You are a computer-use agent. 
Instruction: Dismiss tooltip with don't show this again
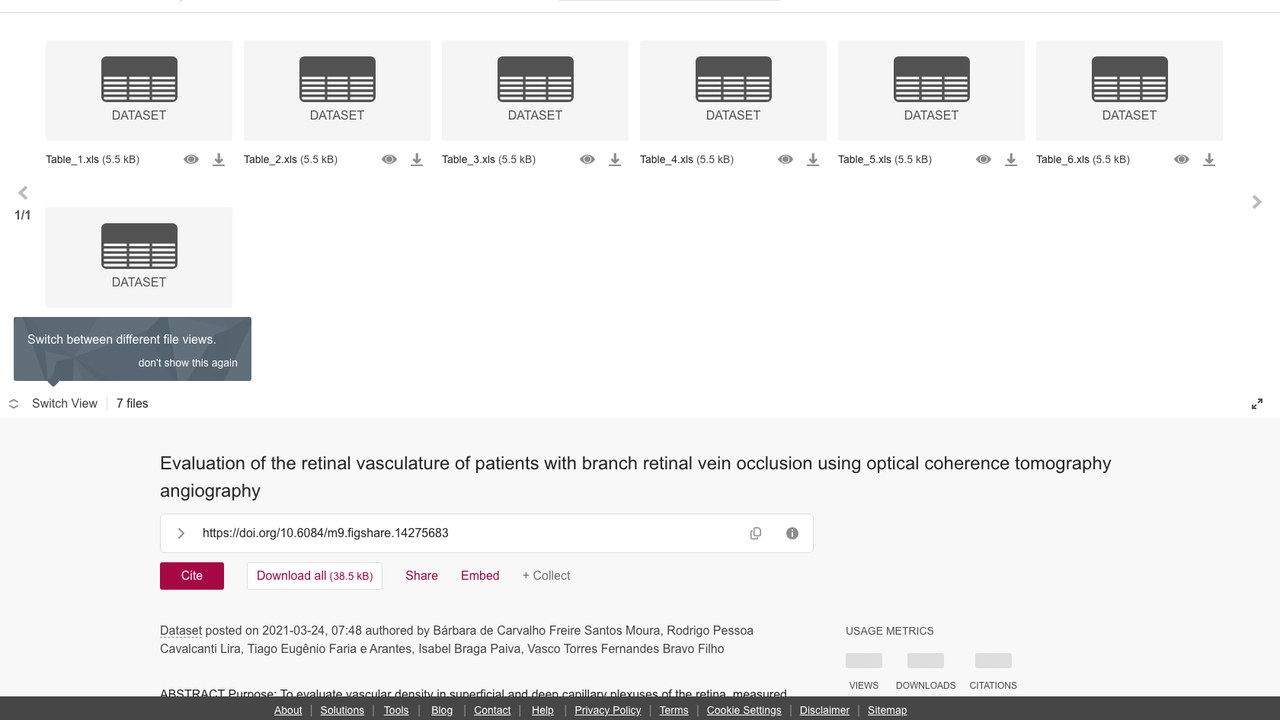pyautogui.click(x=188, y=363)
